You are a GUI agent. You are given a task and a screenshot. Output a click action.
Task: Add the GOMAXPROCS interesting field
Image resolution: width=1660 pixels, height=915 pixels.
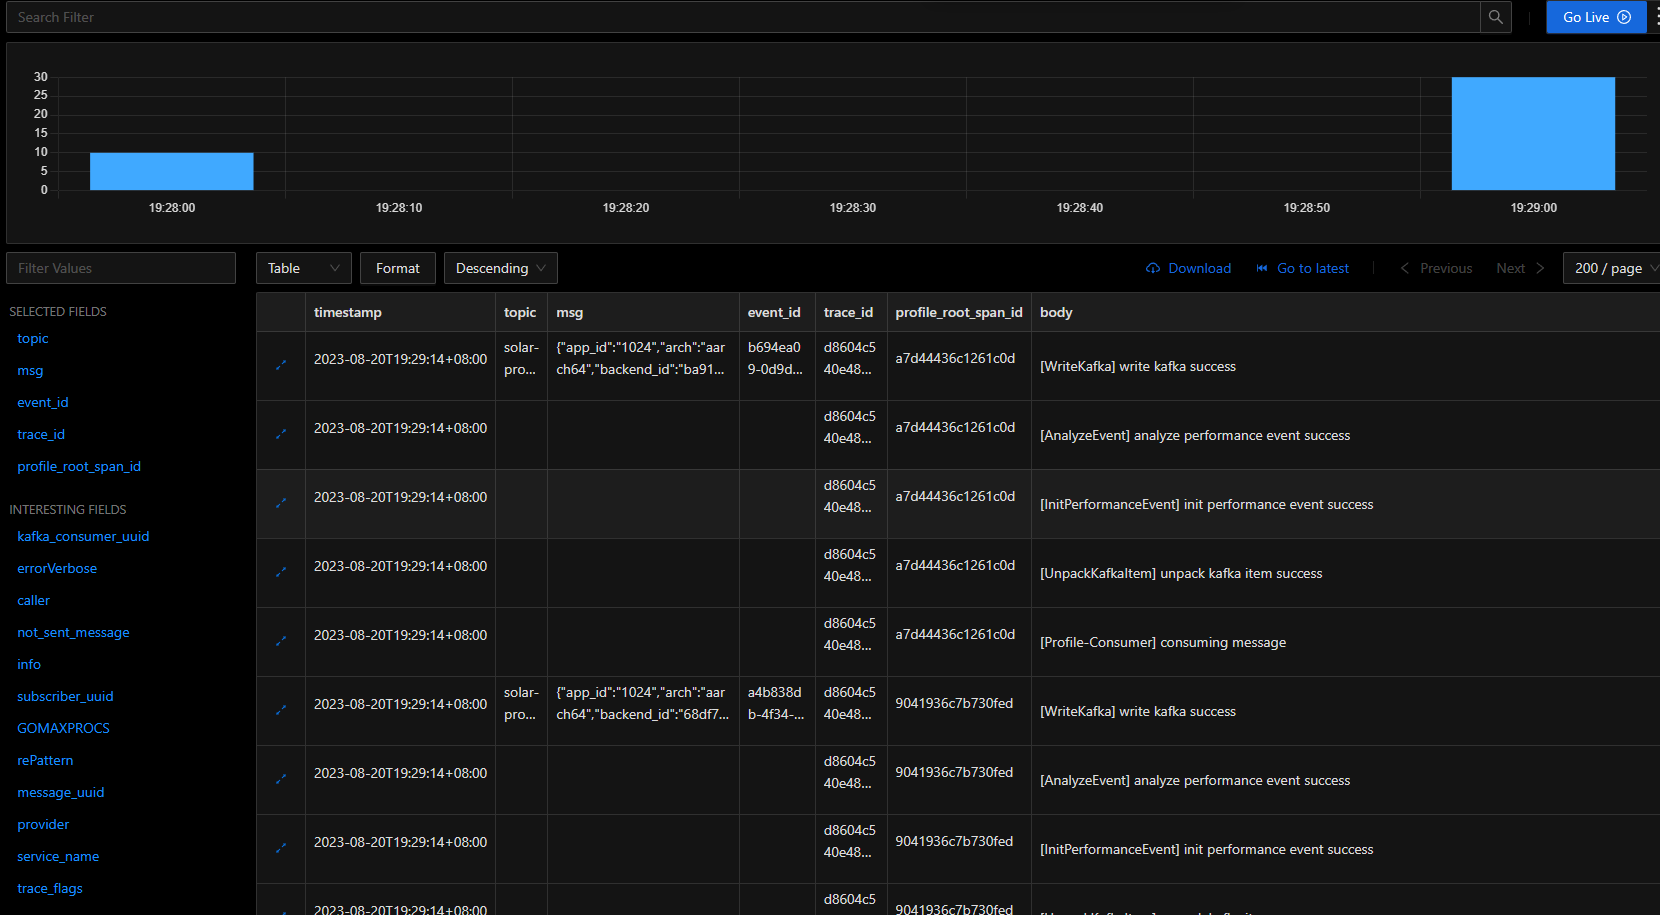point(63,728)
